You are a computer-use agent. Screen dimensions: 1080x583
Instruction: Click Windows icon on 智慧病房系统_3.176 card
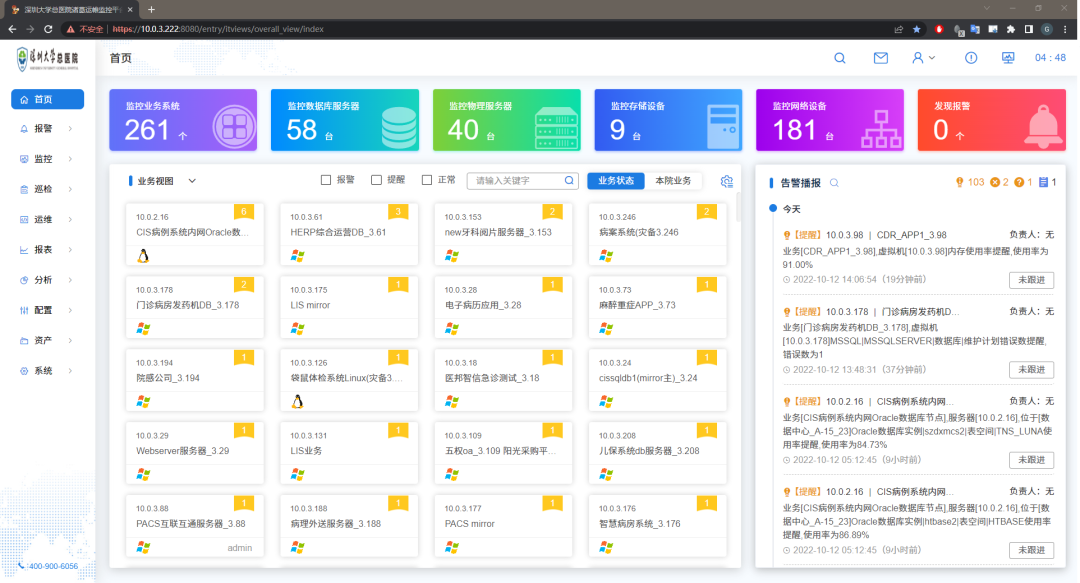pos(606,548)
